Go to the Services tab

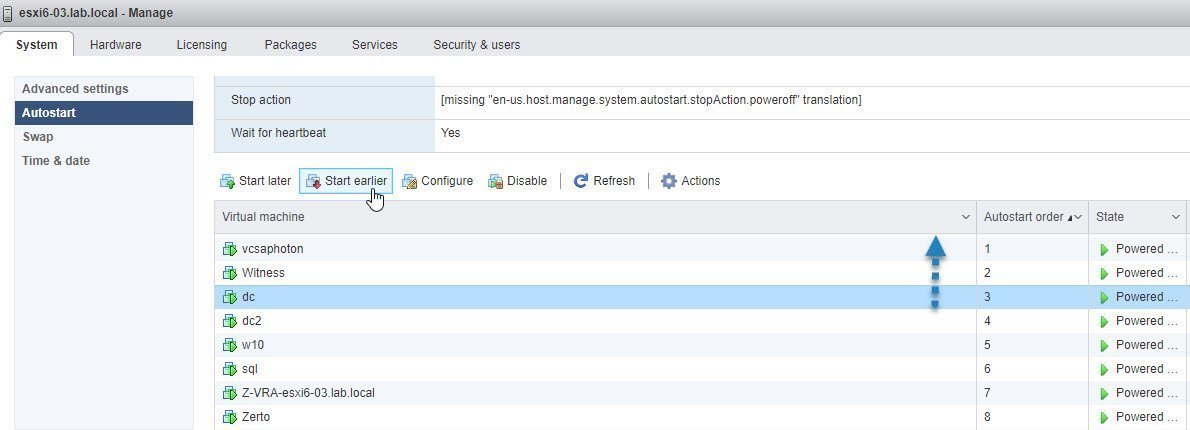click(x=375, y=45)
